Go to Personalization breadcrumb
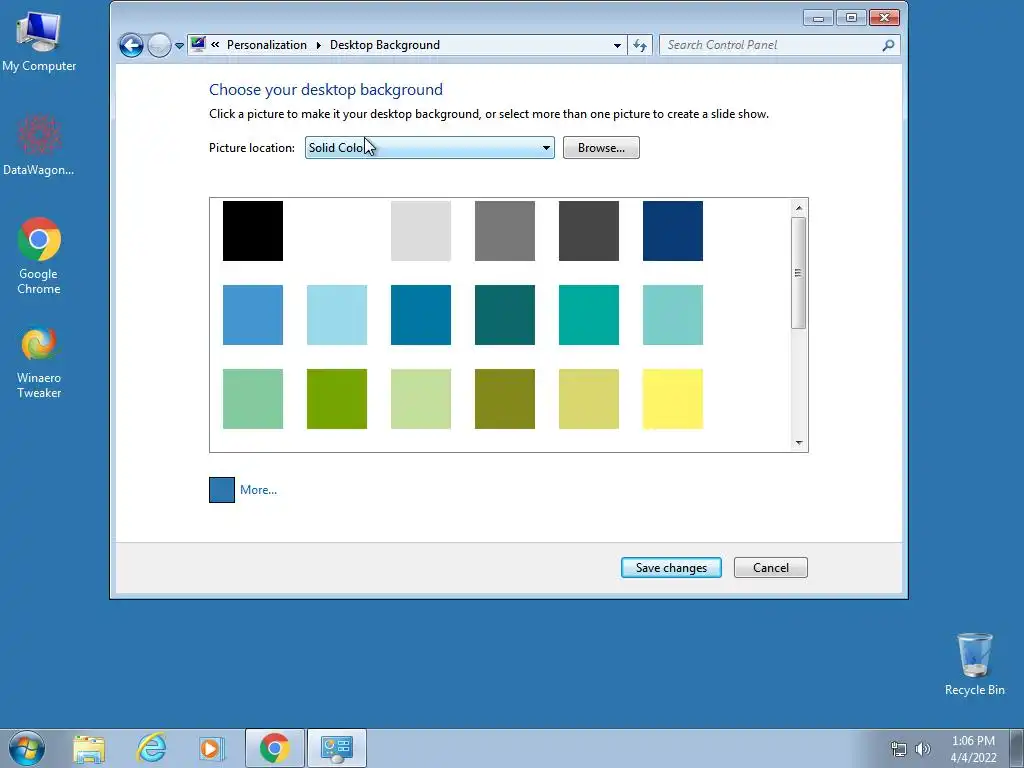 (x=266, y=45)
